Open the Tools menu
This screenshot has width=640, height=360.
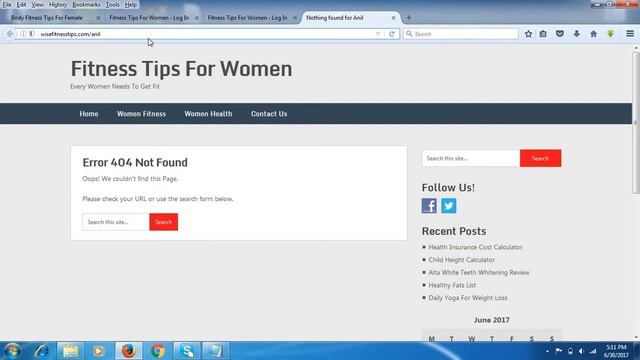pos(113,5)
